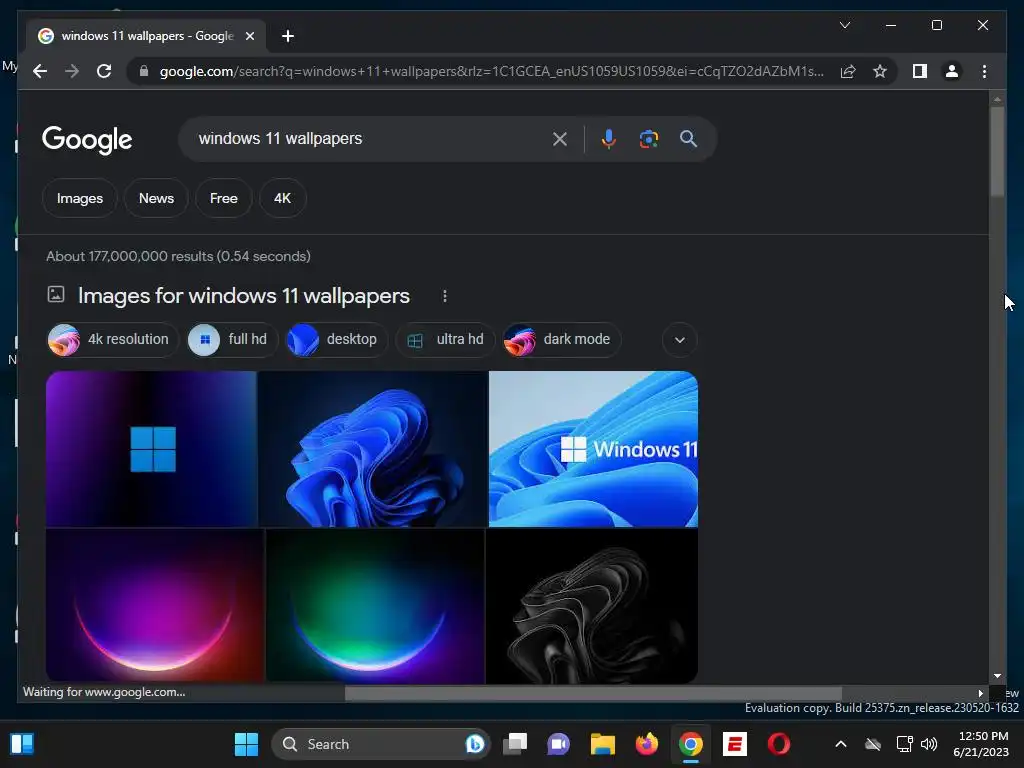Open black bloom wallpaper thumbnail

[x=592, y=605]
